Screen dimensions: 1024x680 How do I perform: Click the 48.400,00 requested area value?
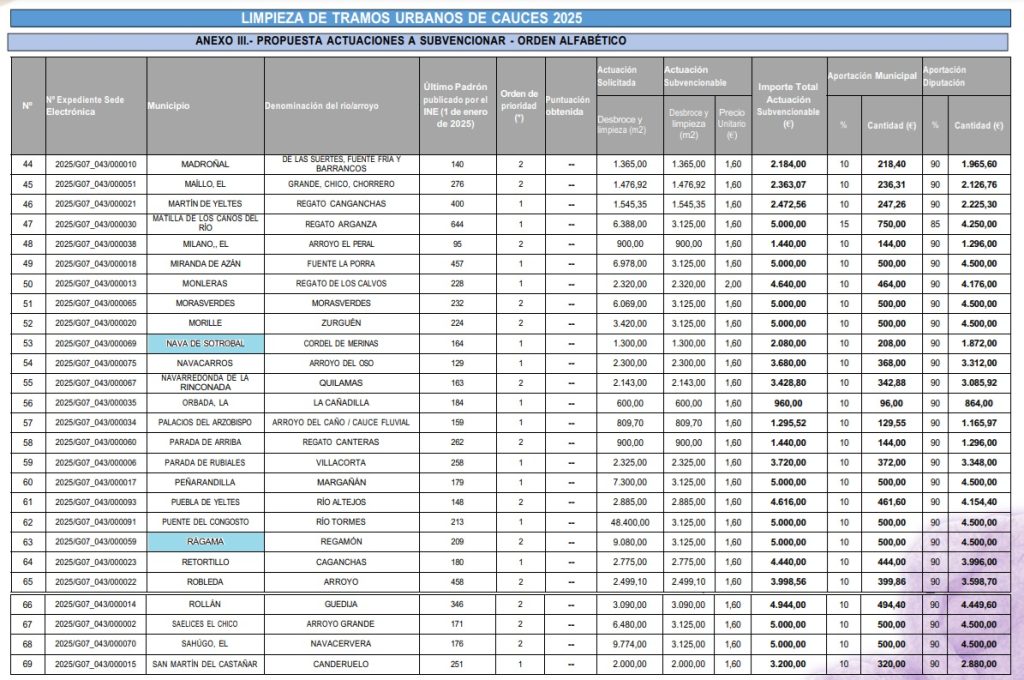[630, 522]
